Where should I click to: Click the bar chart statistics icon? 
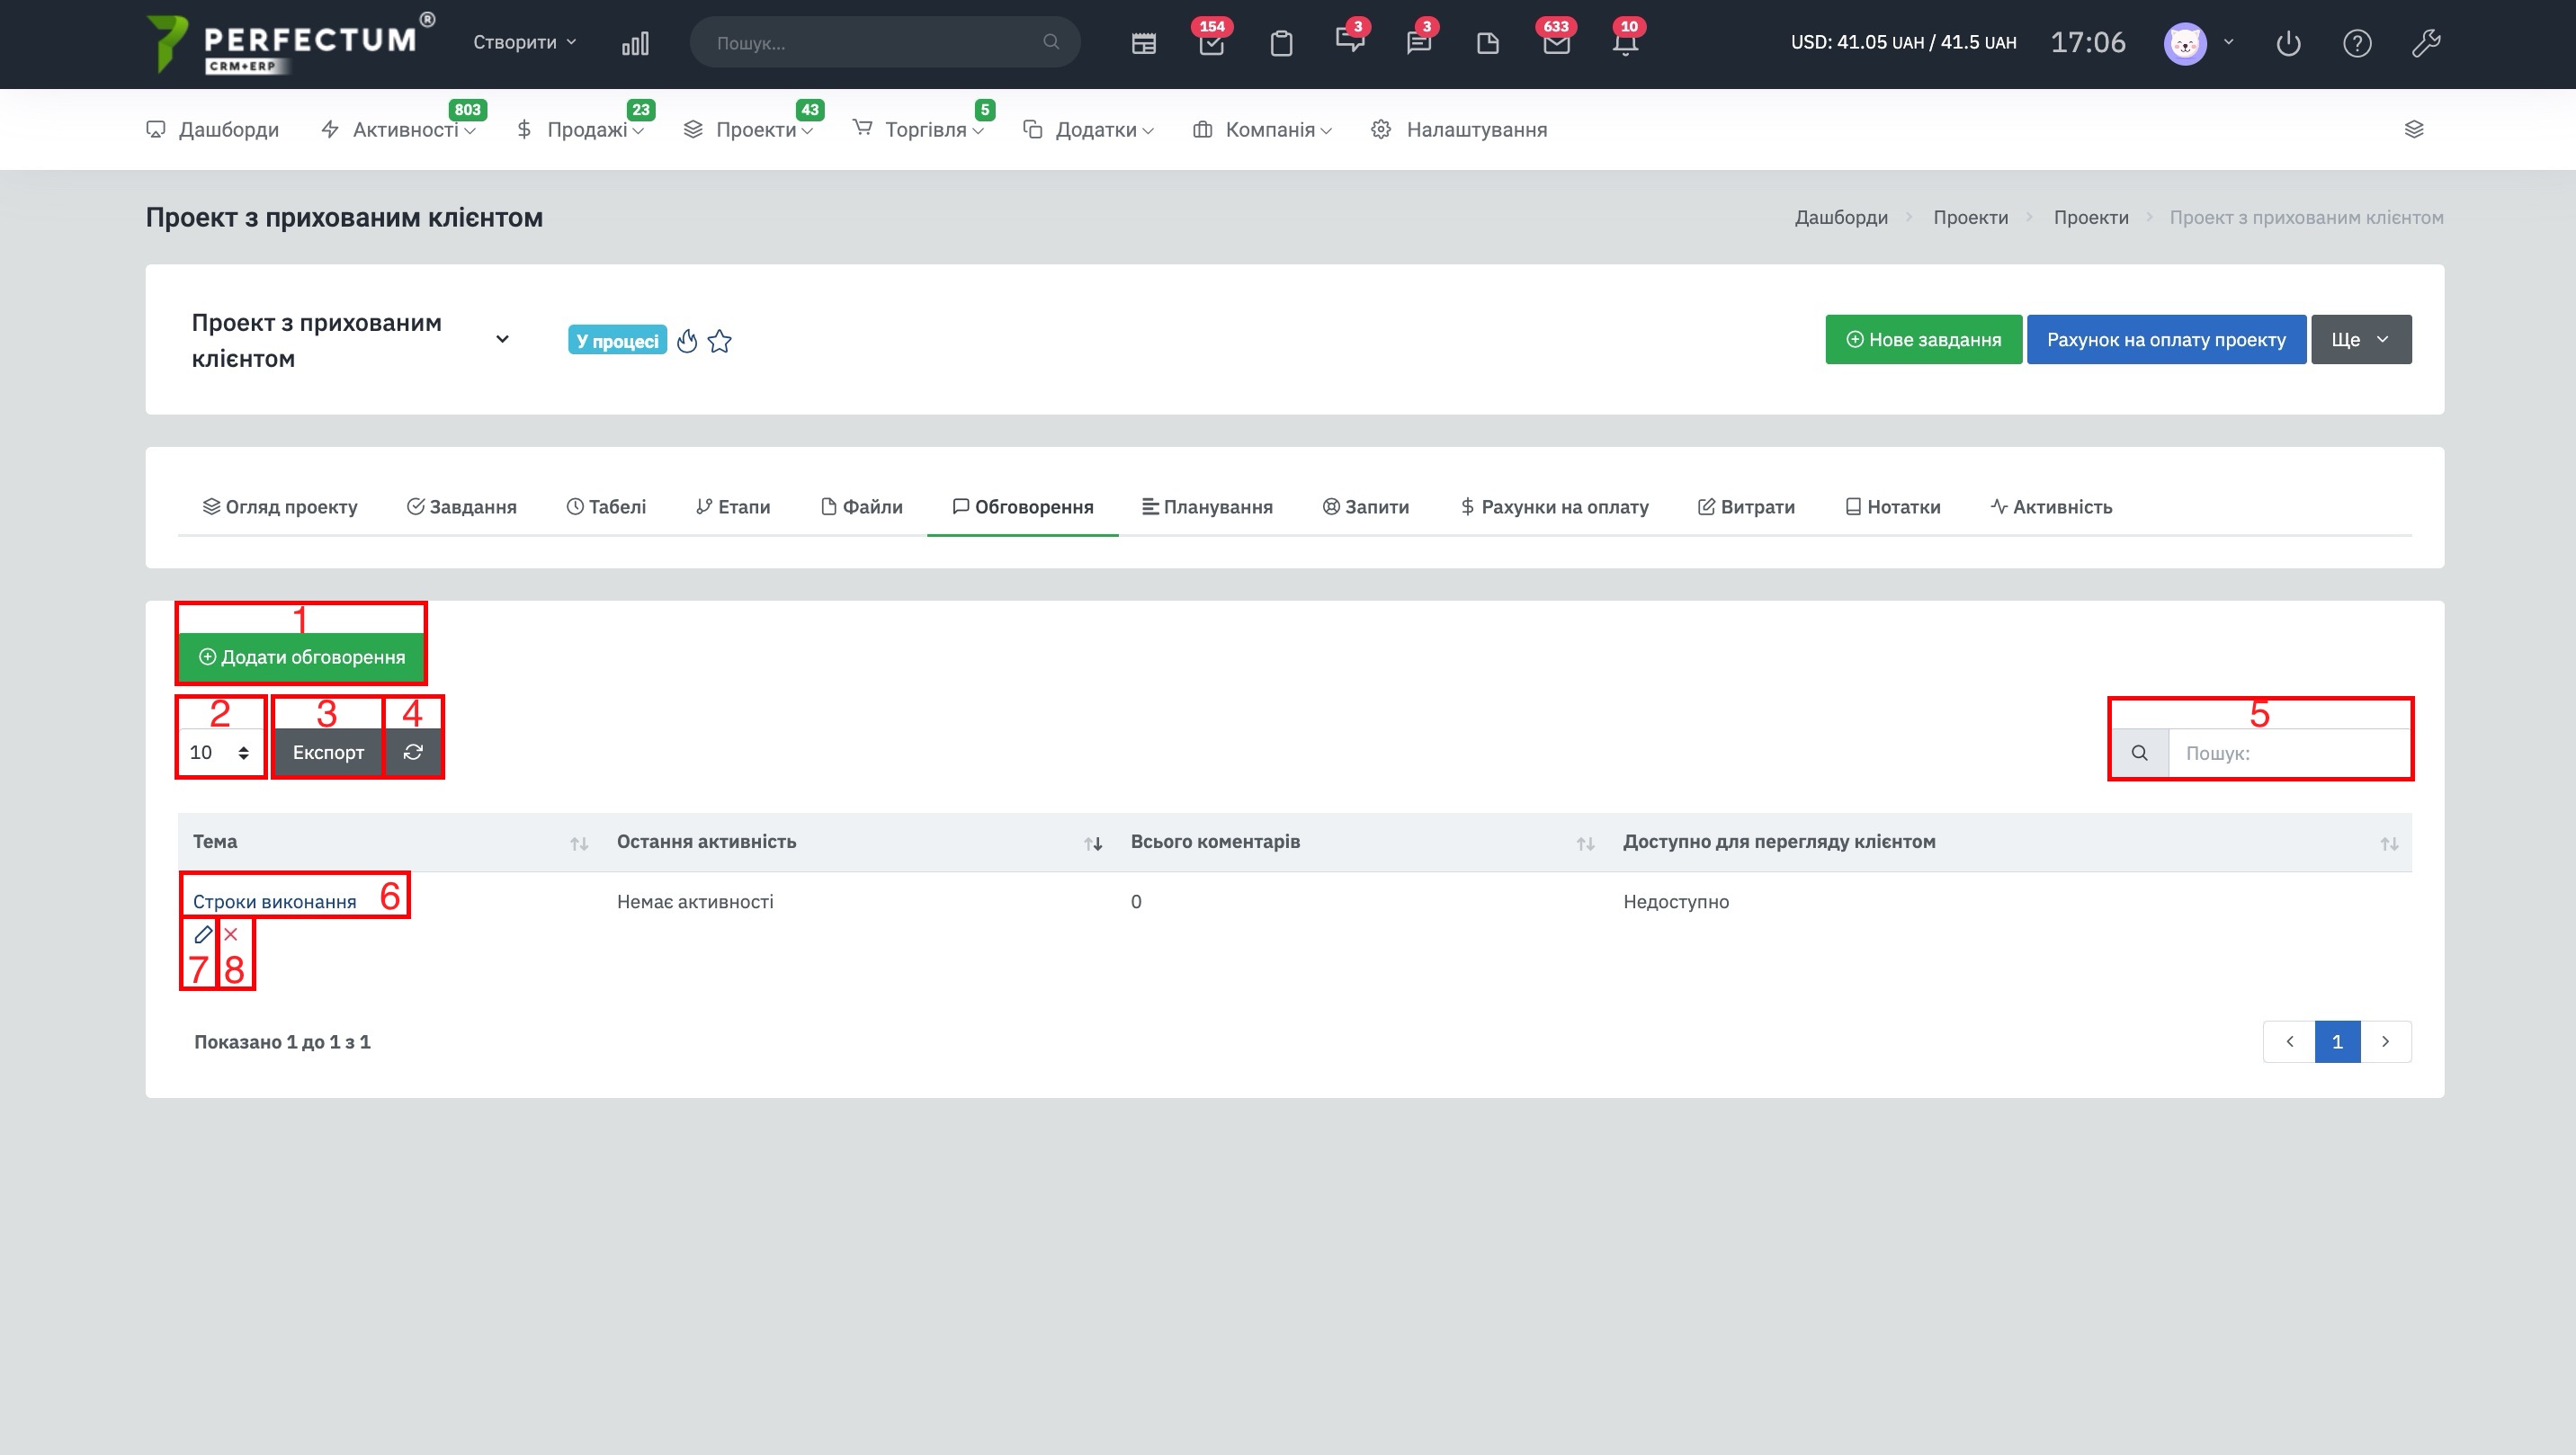(635, 43)
